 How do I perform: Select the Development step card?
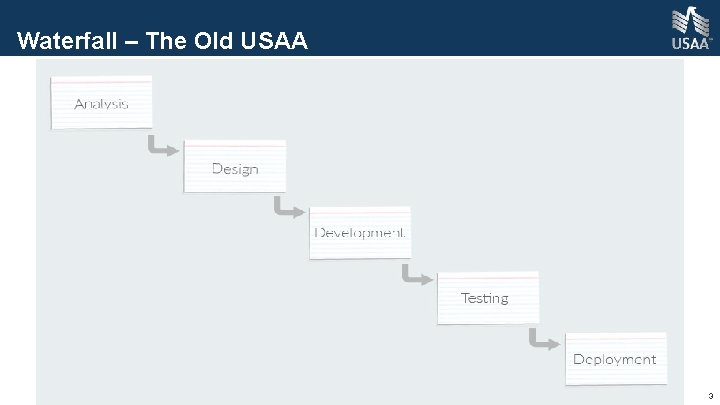(360, 233)
